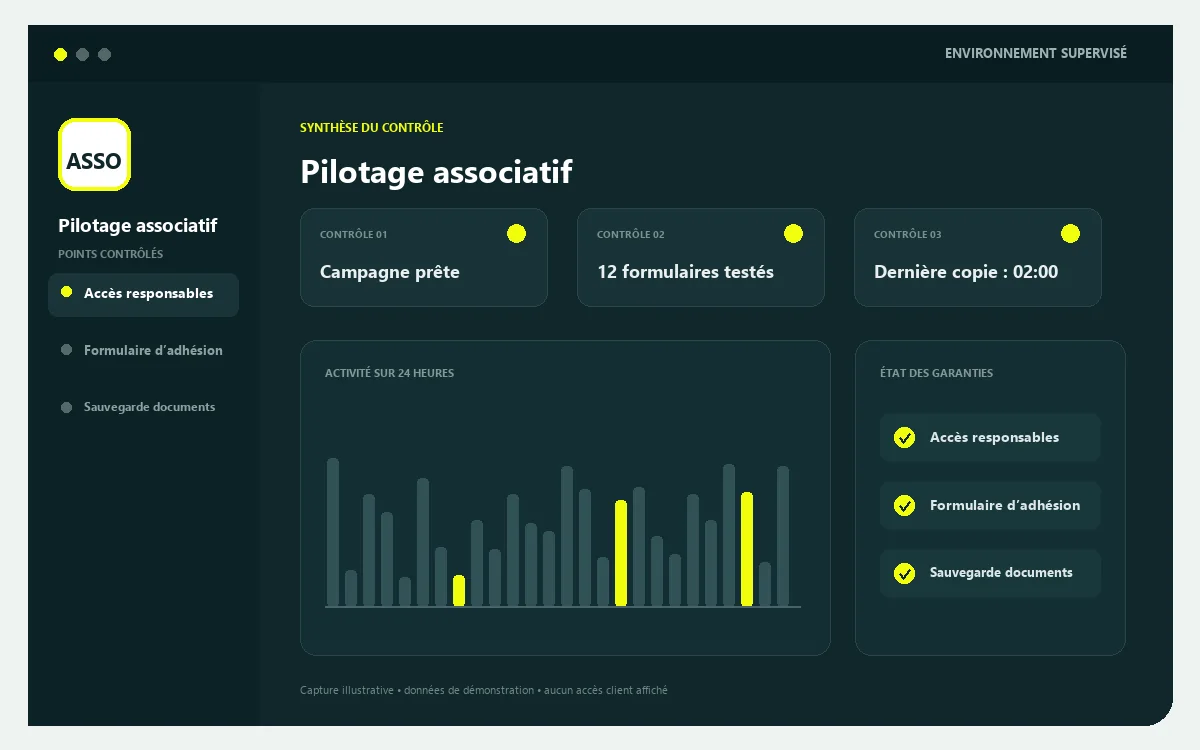Image resolution: width=1200 pixels, height=750 pixels.
Task: Click the yellow status dot on Contrôle 02
Action: click(793, 234)
